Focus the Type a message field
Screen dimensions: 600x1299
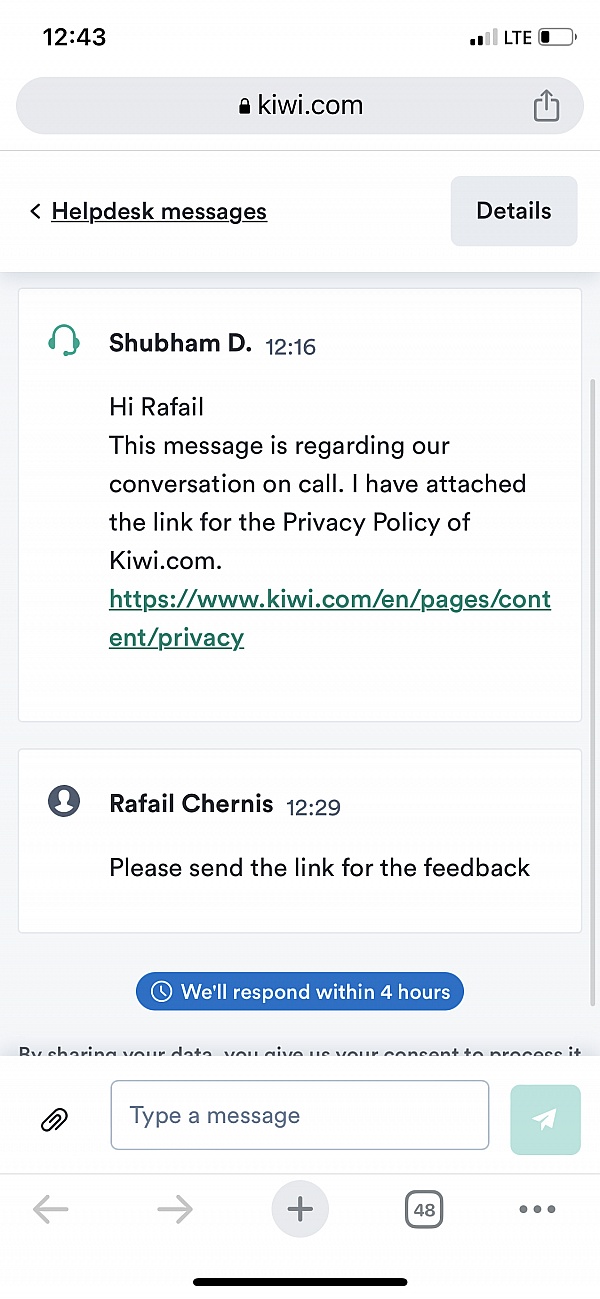tap(300, 1115)
